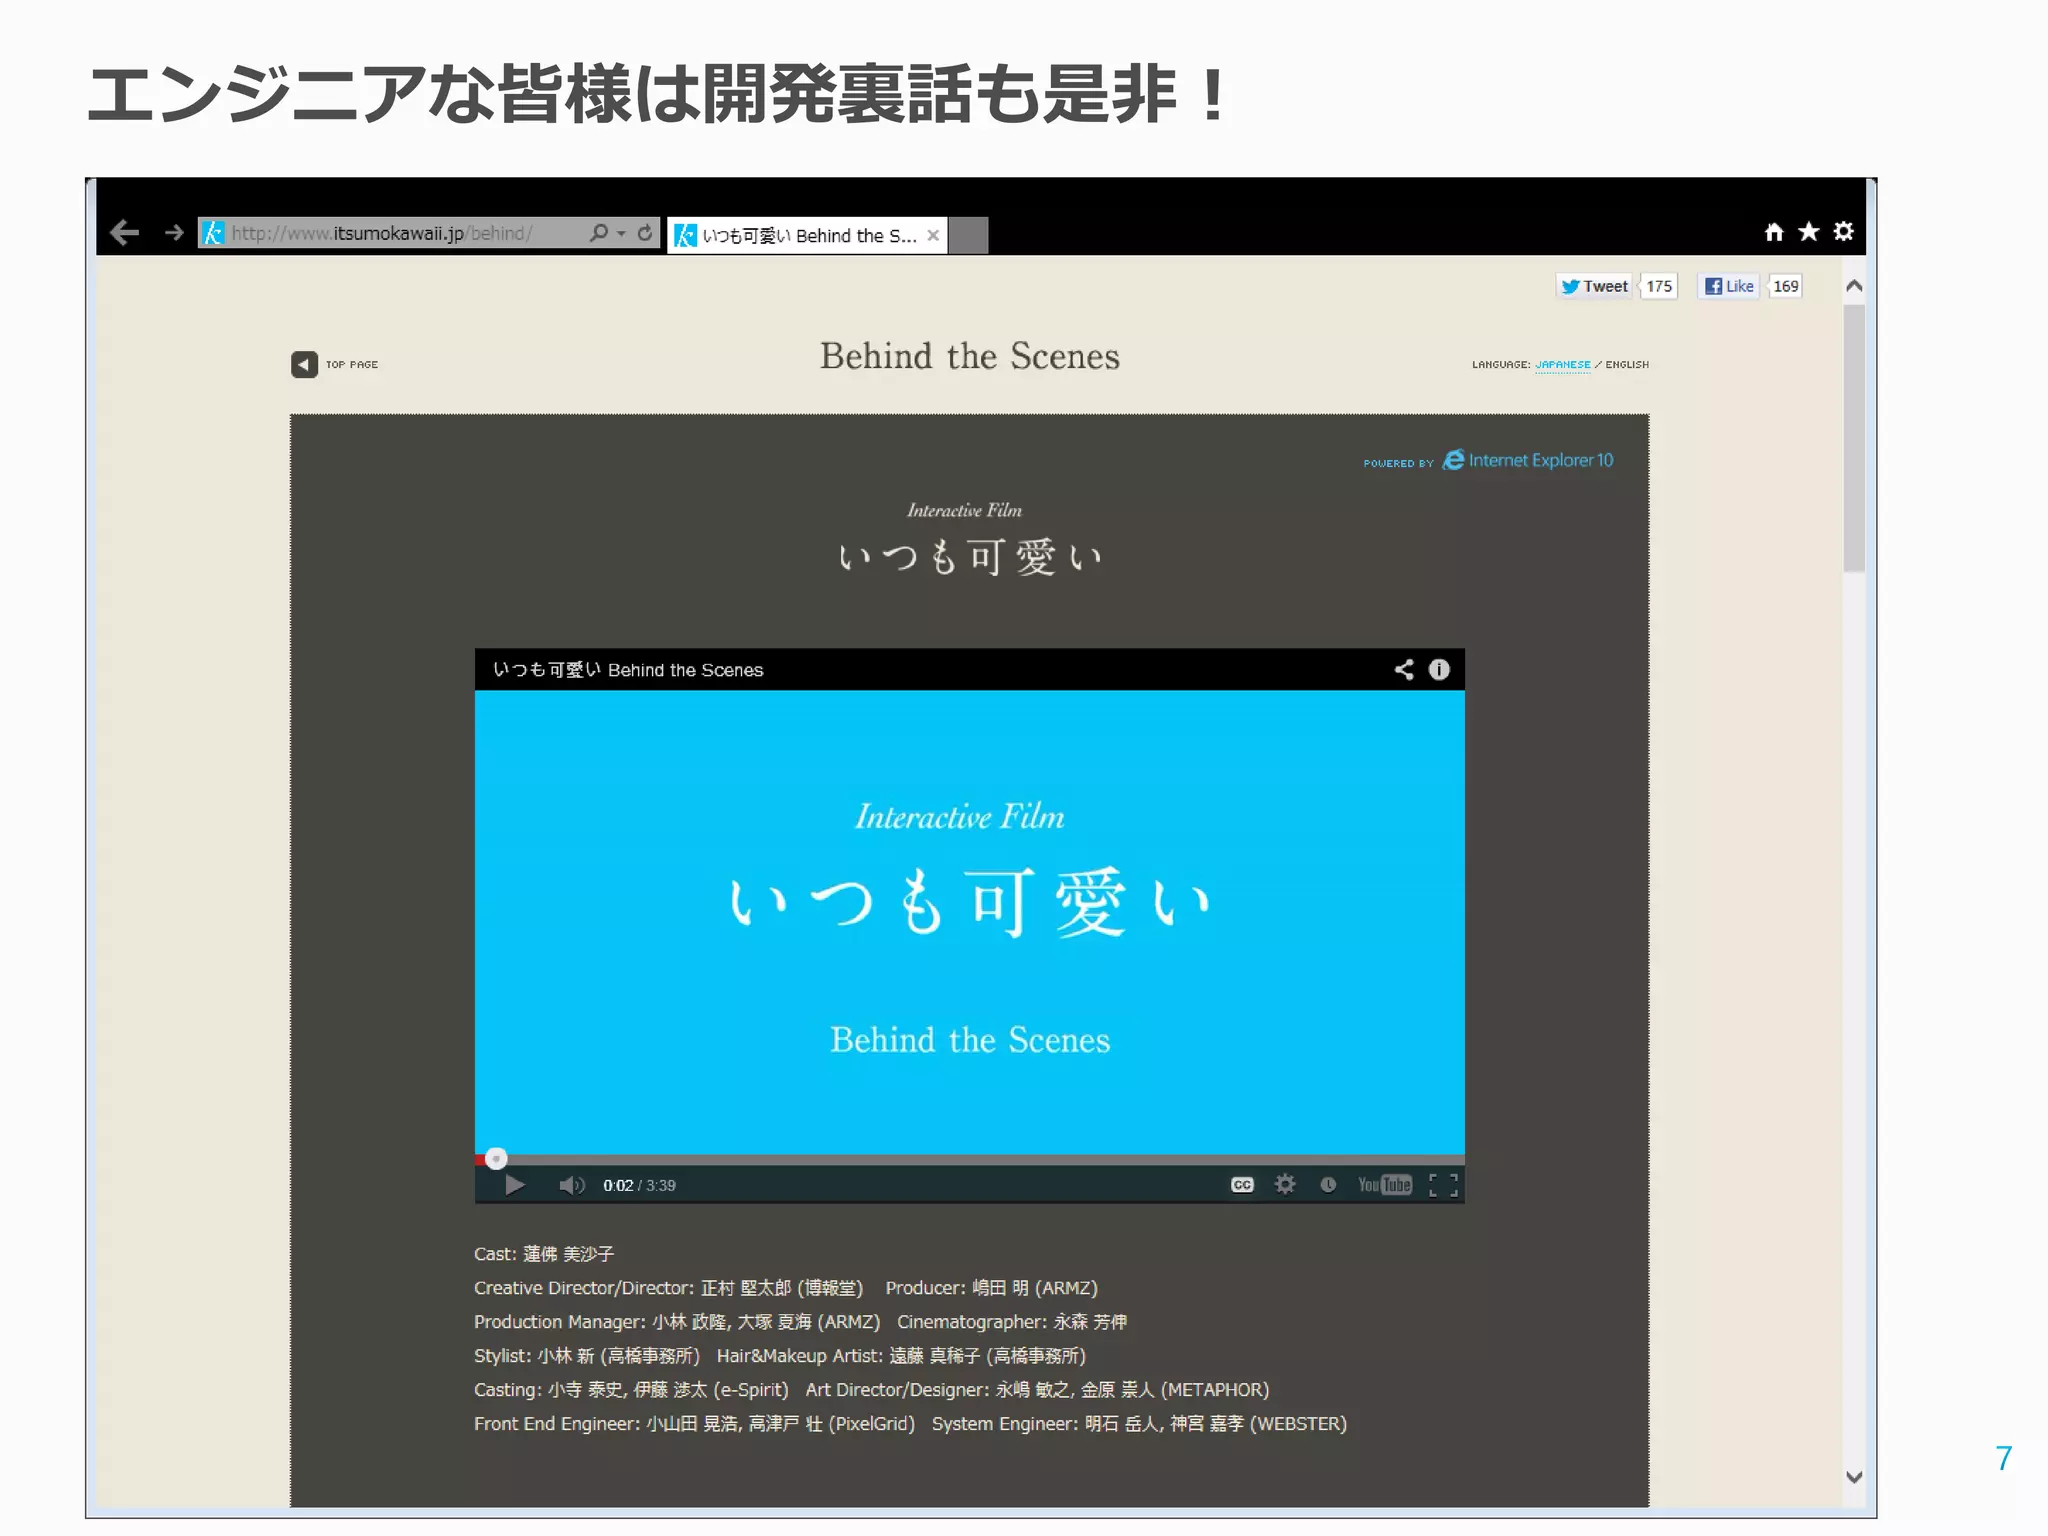The width and height of the screenshot is (2048, 1536).
Task: Select the Behind the Scenes browser tab
Action: click(807, 235)
